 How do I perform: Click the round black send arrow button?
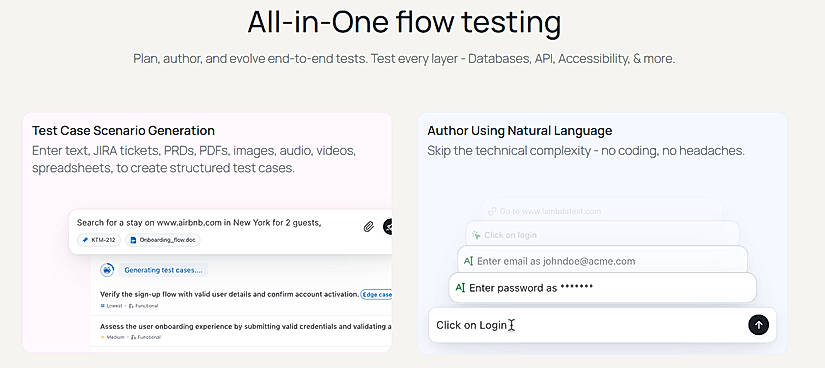tap(758, 325)
